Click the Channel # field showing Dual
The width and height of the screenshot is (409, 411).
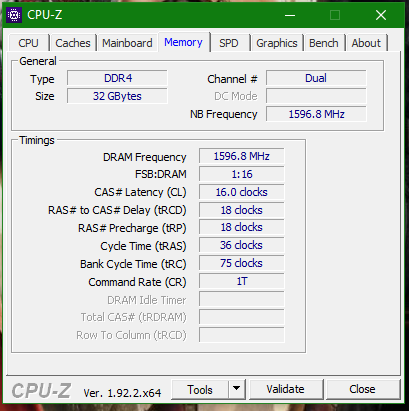click(x=316, y=78)
